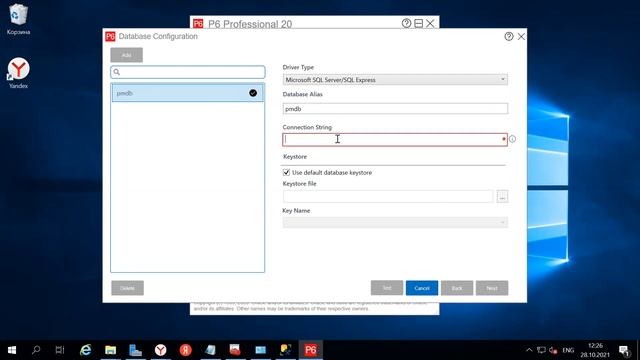Screen dimensions: 640x360
Task: Open Windows Start menu
Action: pyautogui.click(x=12, y=350)
